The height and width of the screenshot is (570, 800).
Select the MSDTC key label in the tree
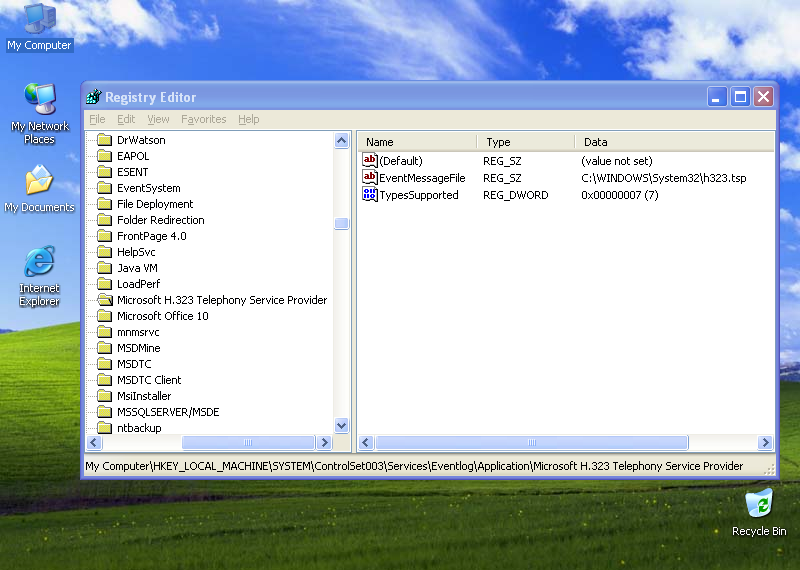134,364
